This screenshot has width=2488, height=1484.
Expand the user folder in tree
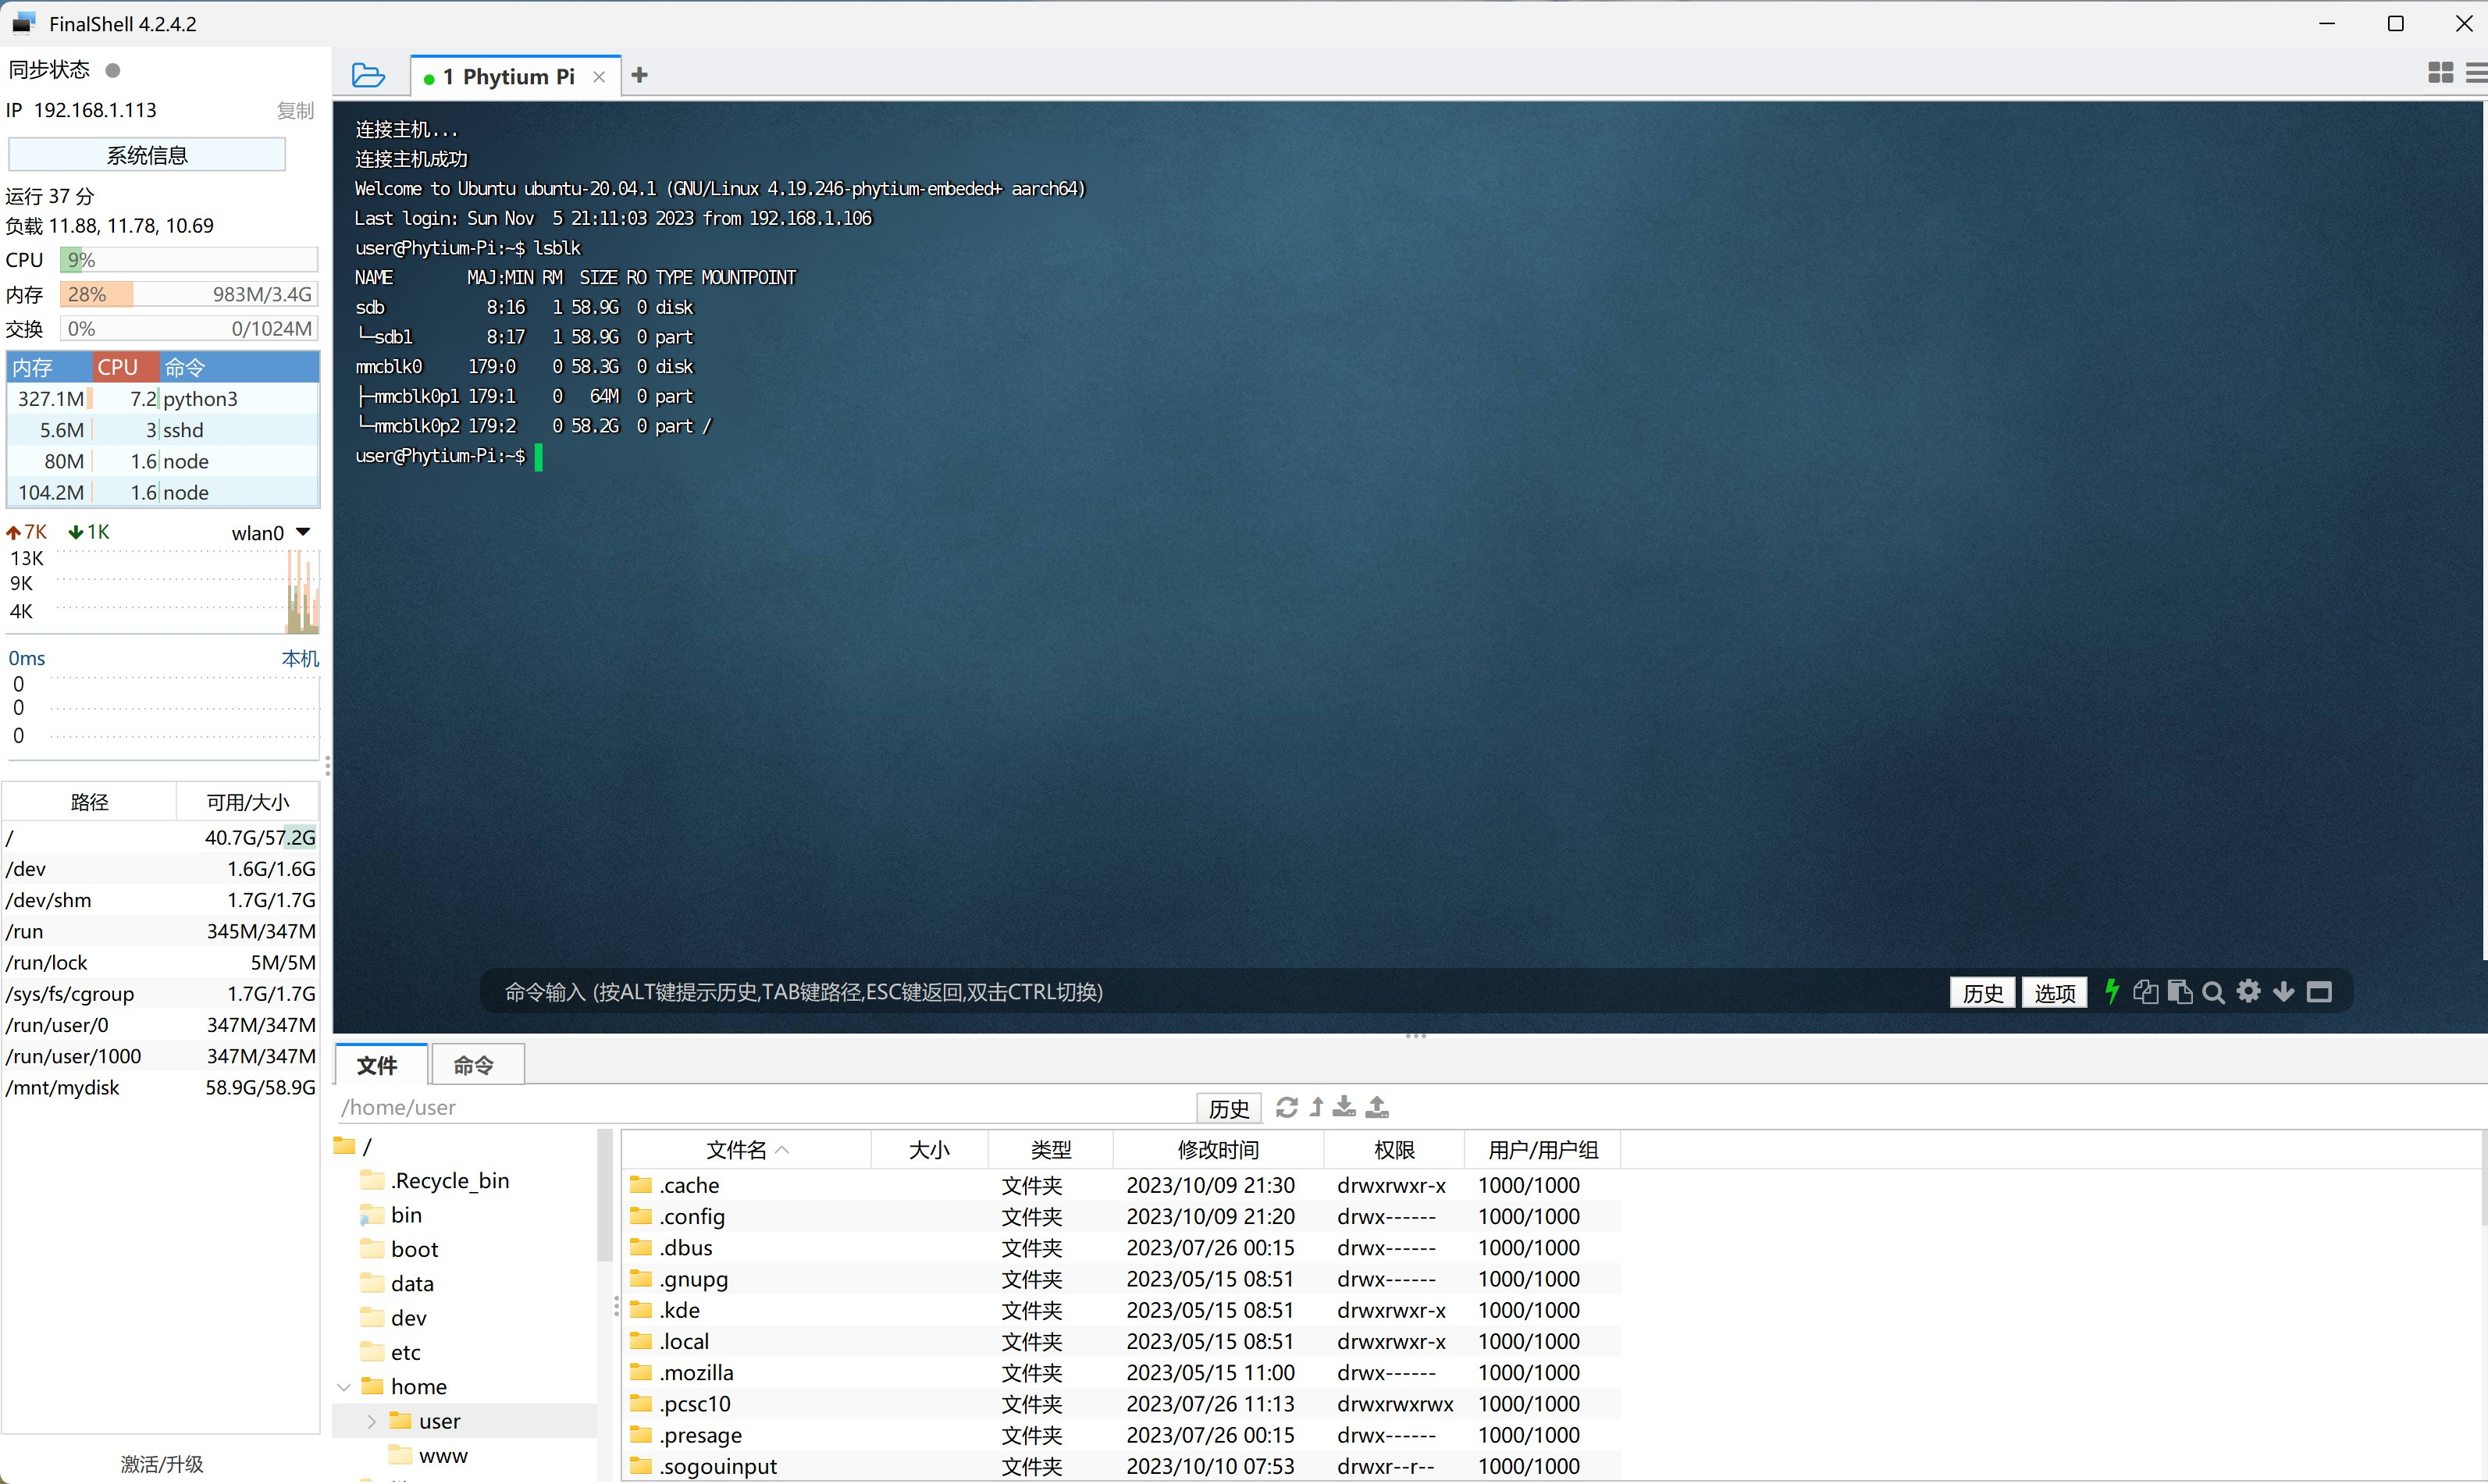[x=371, y=1420]
